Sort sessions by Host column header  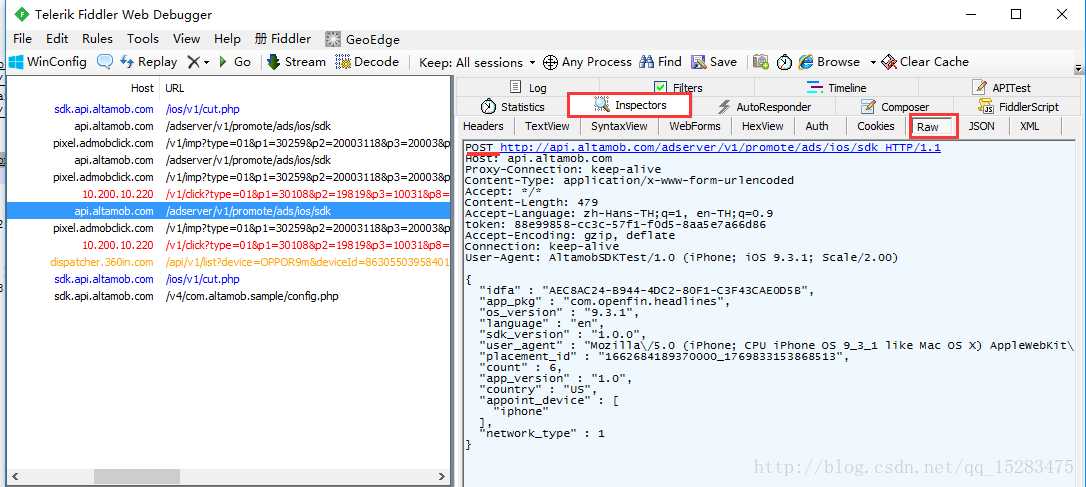(142, 88)
